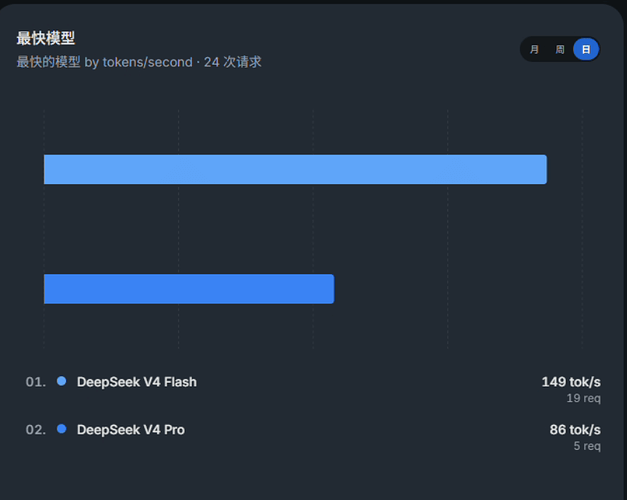Screen dimensions: 627x500
Task: Click the legend dot beside DeepSeek V4 Flash
Action: point(62,381)
